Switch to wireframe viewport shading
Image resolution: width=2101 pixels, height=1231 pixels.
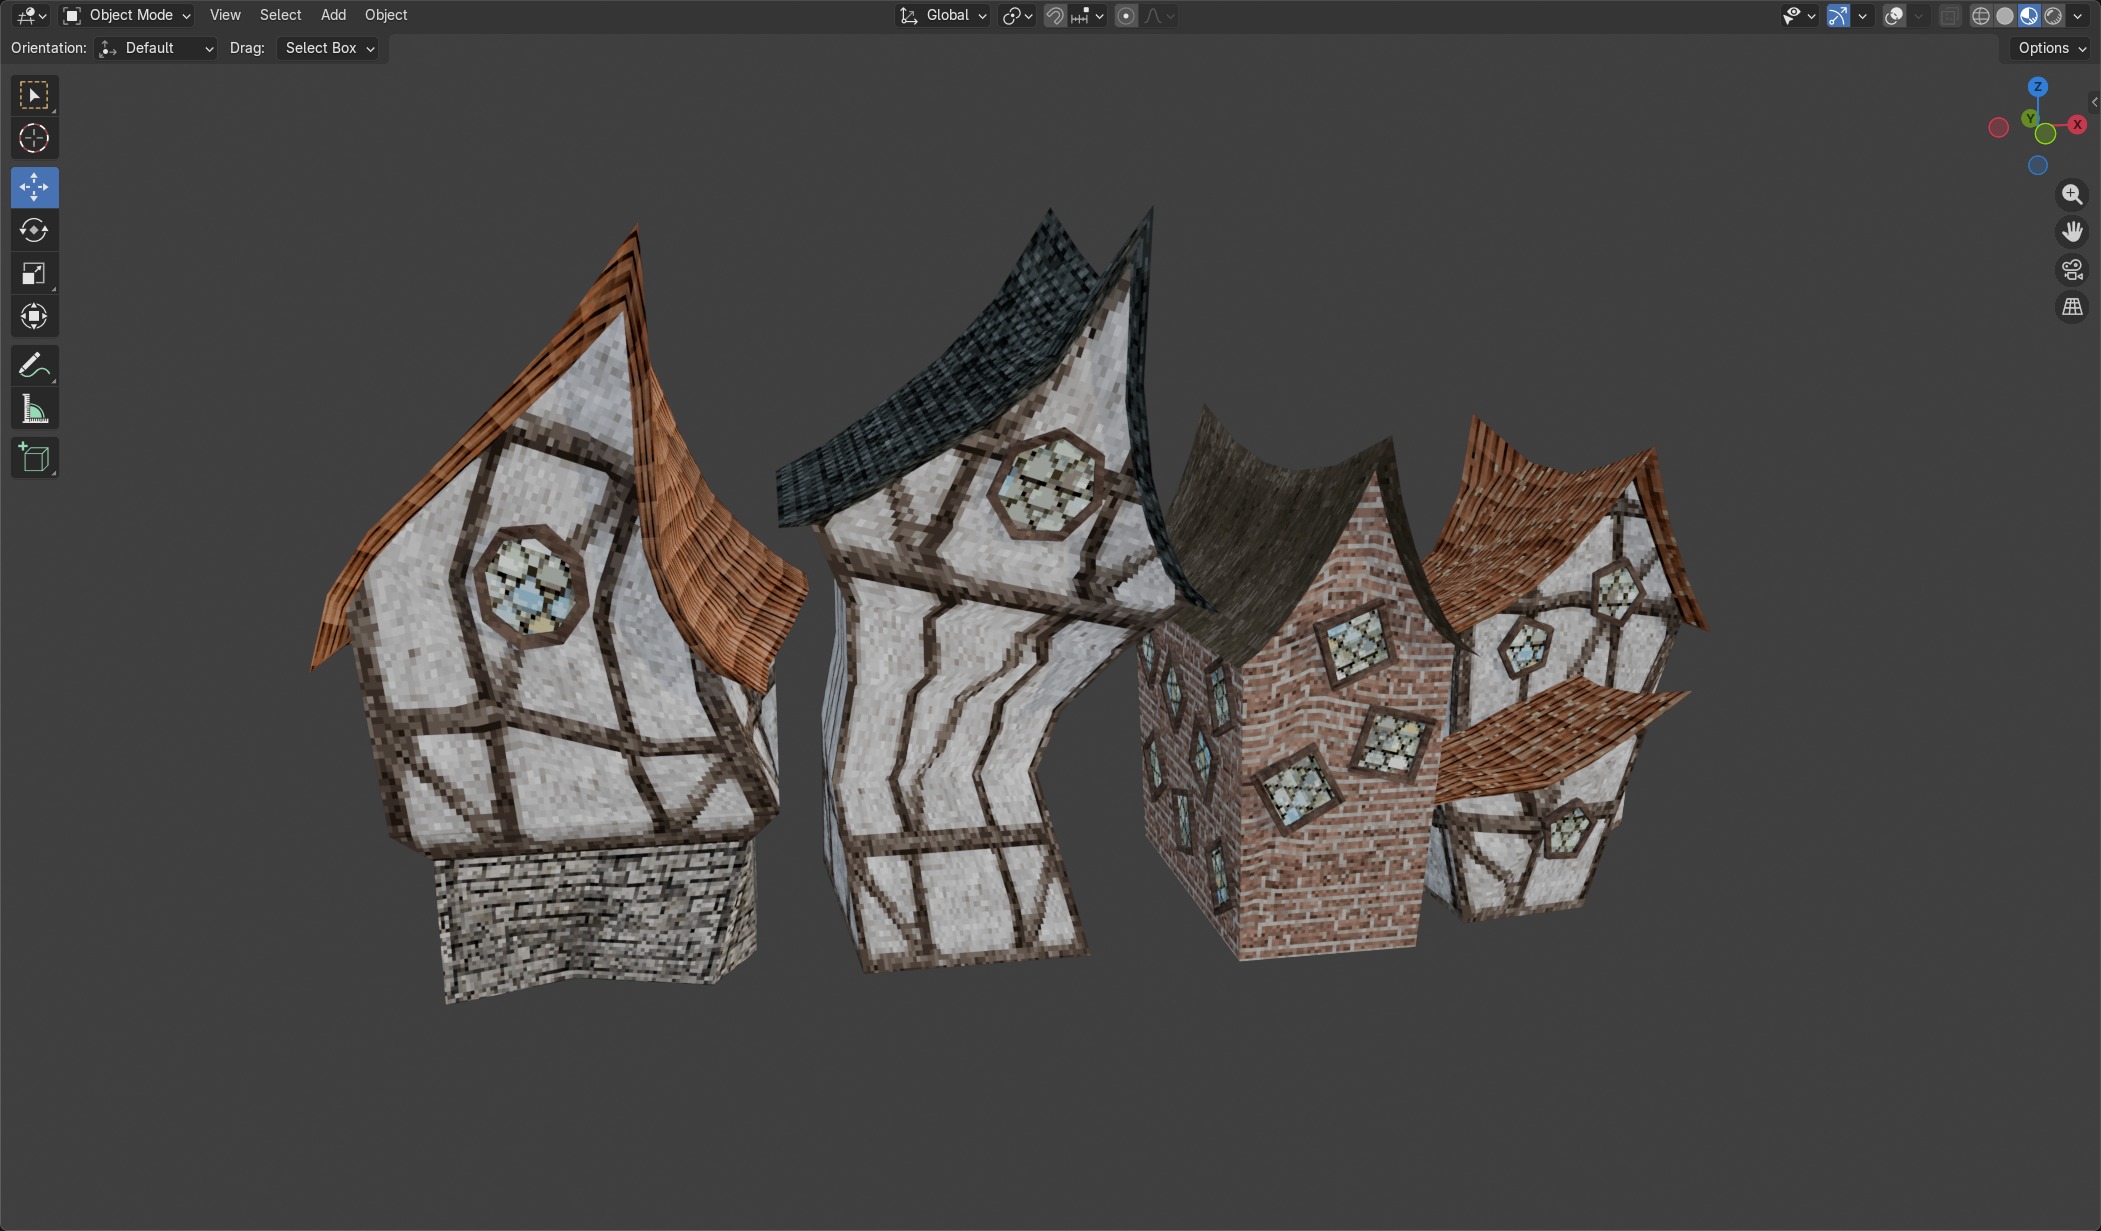[x=1980, y=16]
